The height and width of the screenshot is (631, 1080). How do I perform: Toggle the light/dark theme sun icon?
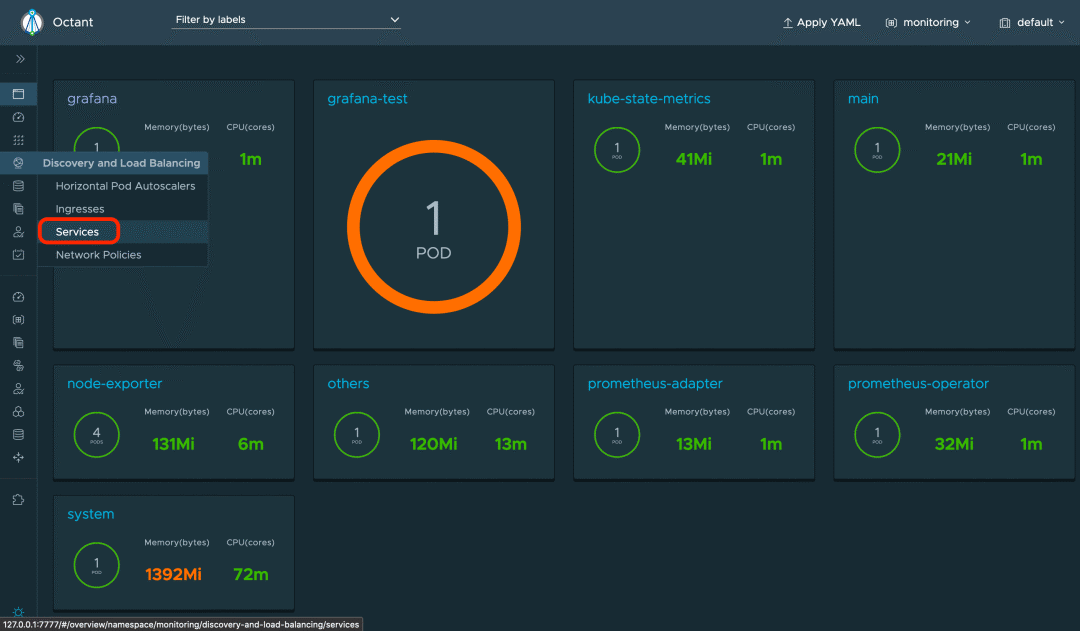tap(19, 612)
